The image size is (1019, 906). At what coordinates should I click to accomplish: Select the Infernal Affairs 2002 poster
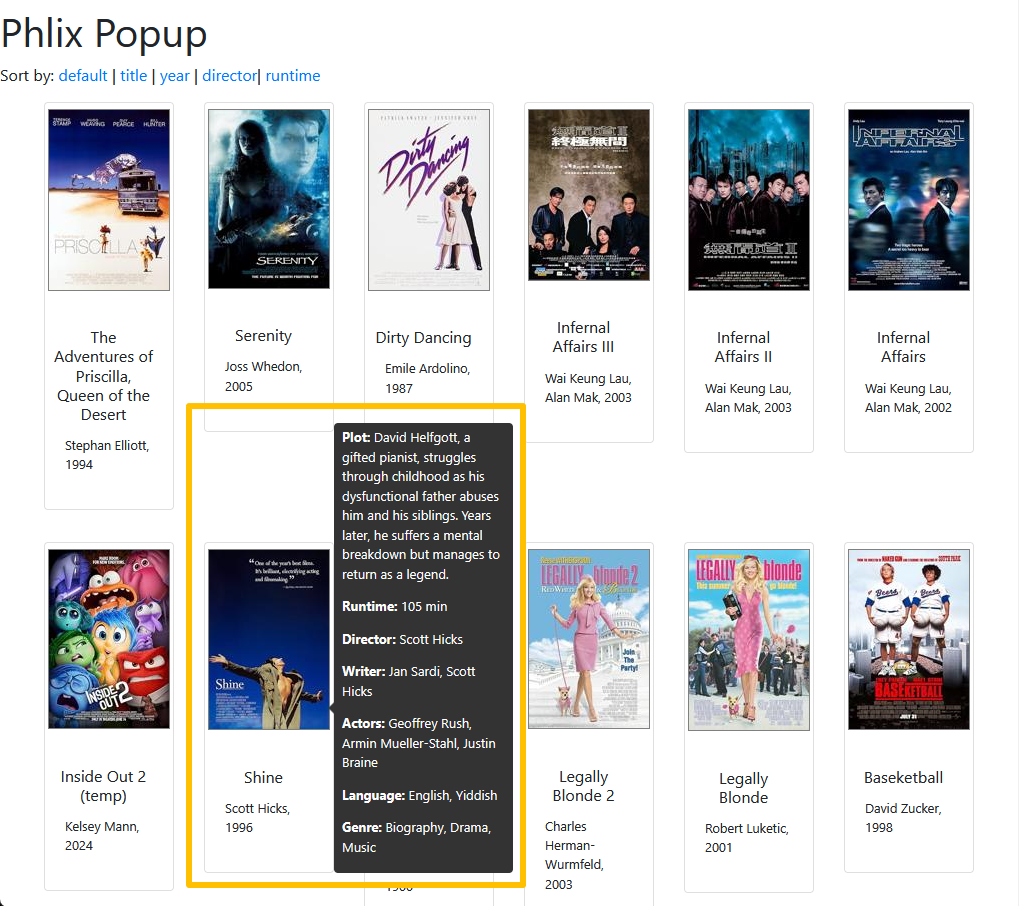[x=909, y=200]
